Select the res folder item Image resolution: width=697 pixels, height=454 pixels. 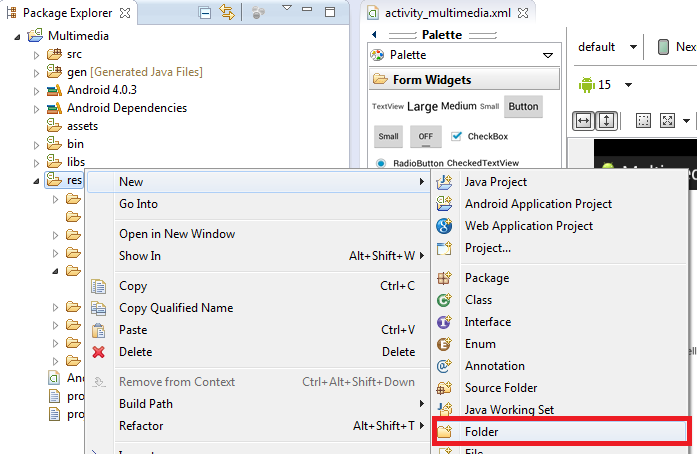pos(64,180)
